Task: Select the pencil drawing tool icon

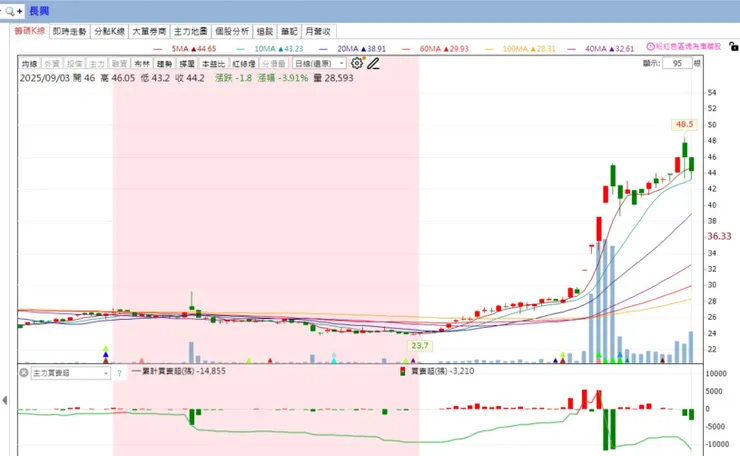Action: [x=373, y=63]
